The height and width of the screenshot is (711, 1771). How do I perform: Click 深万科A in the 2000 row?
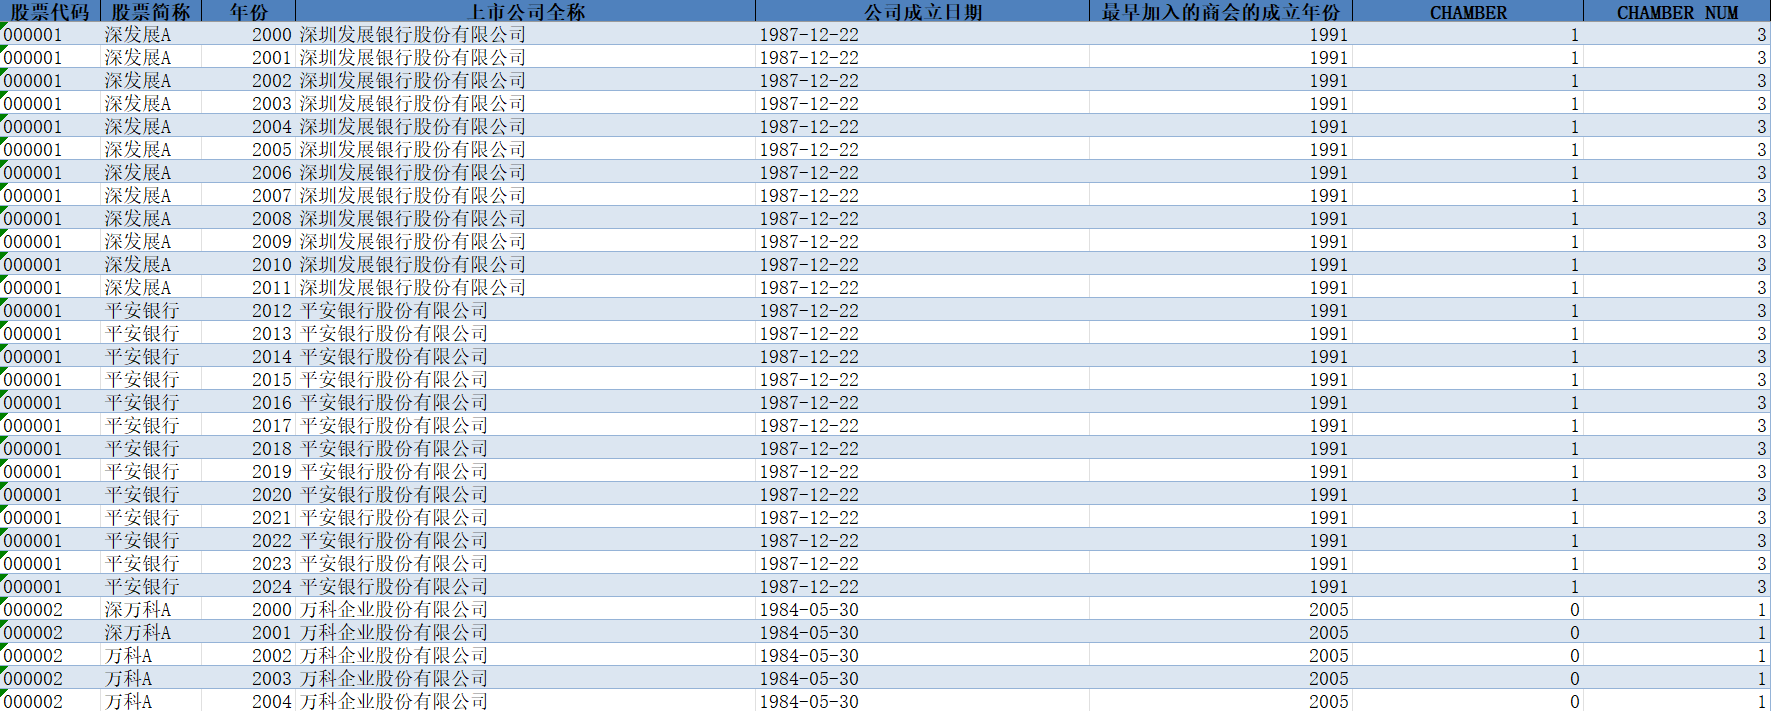tap(138, 610)
